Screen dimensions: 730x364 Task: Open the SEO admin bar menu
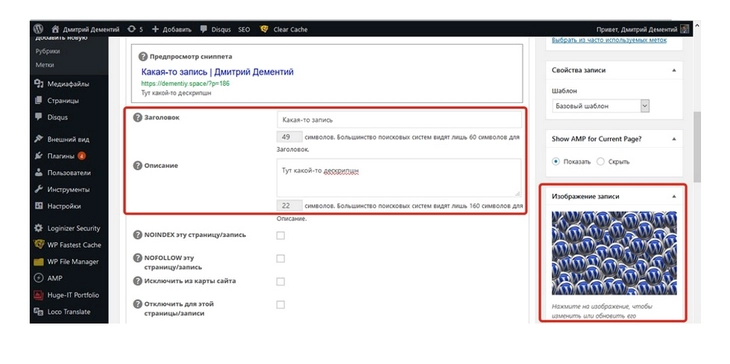[244, 29]
